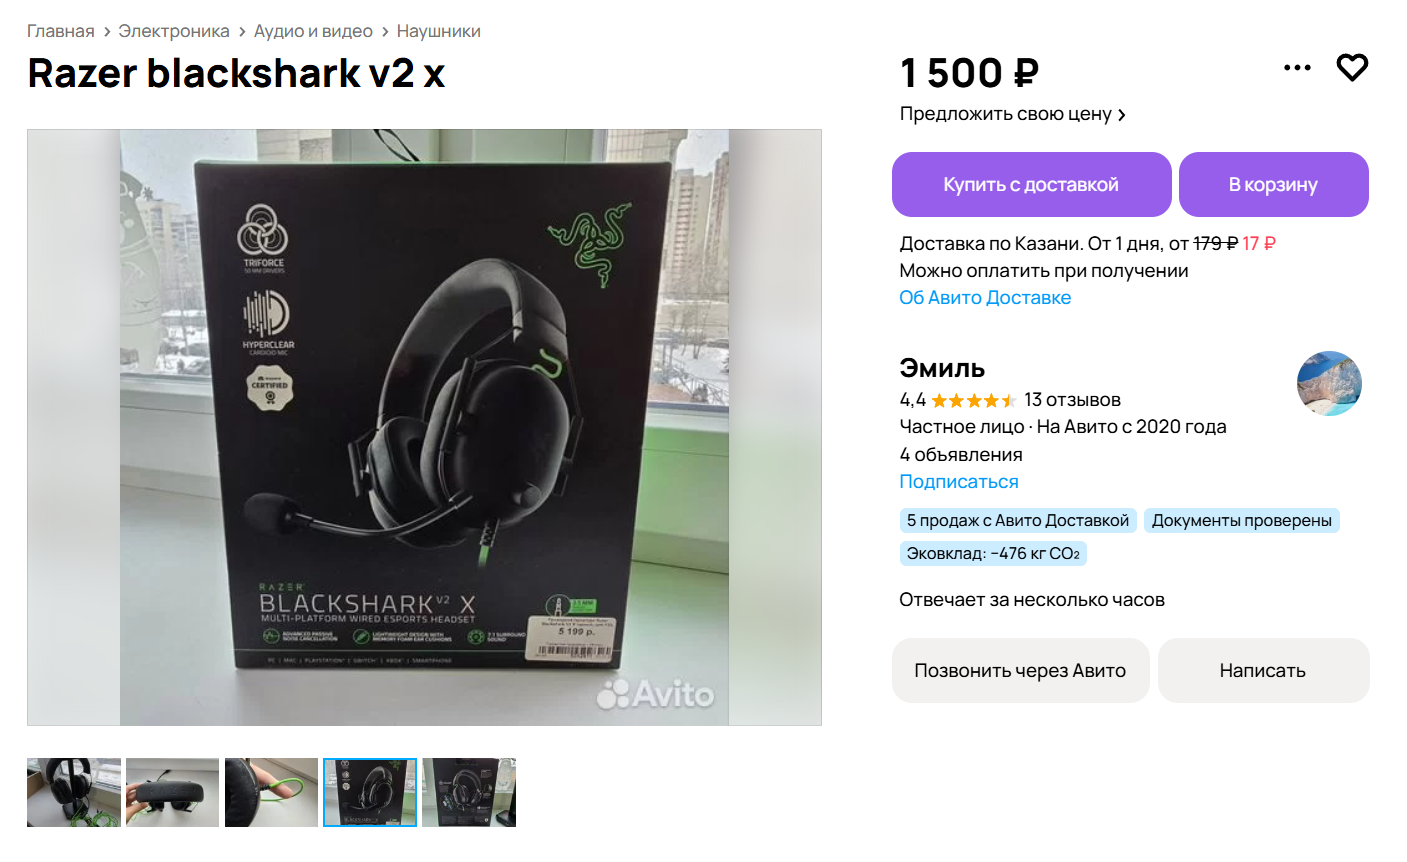Viewport: 1407px width, 862px height.
Task: Select first thumbnail of headphones on stand
Action: click(74, 792)
